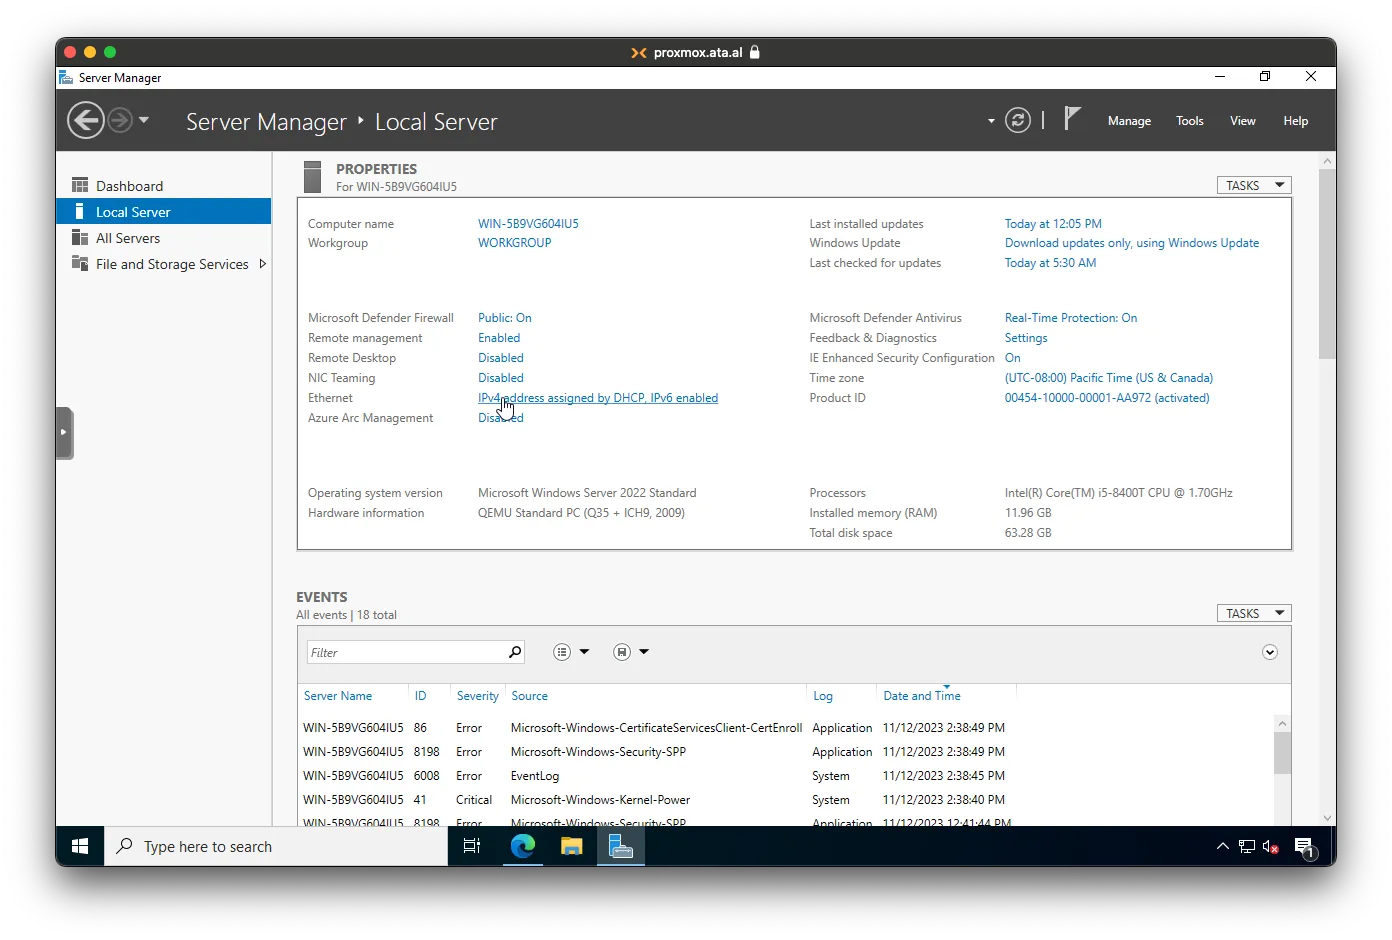1392x940 pixels.
Task: Open the View menu
Action: pos(1242,121)
